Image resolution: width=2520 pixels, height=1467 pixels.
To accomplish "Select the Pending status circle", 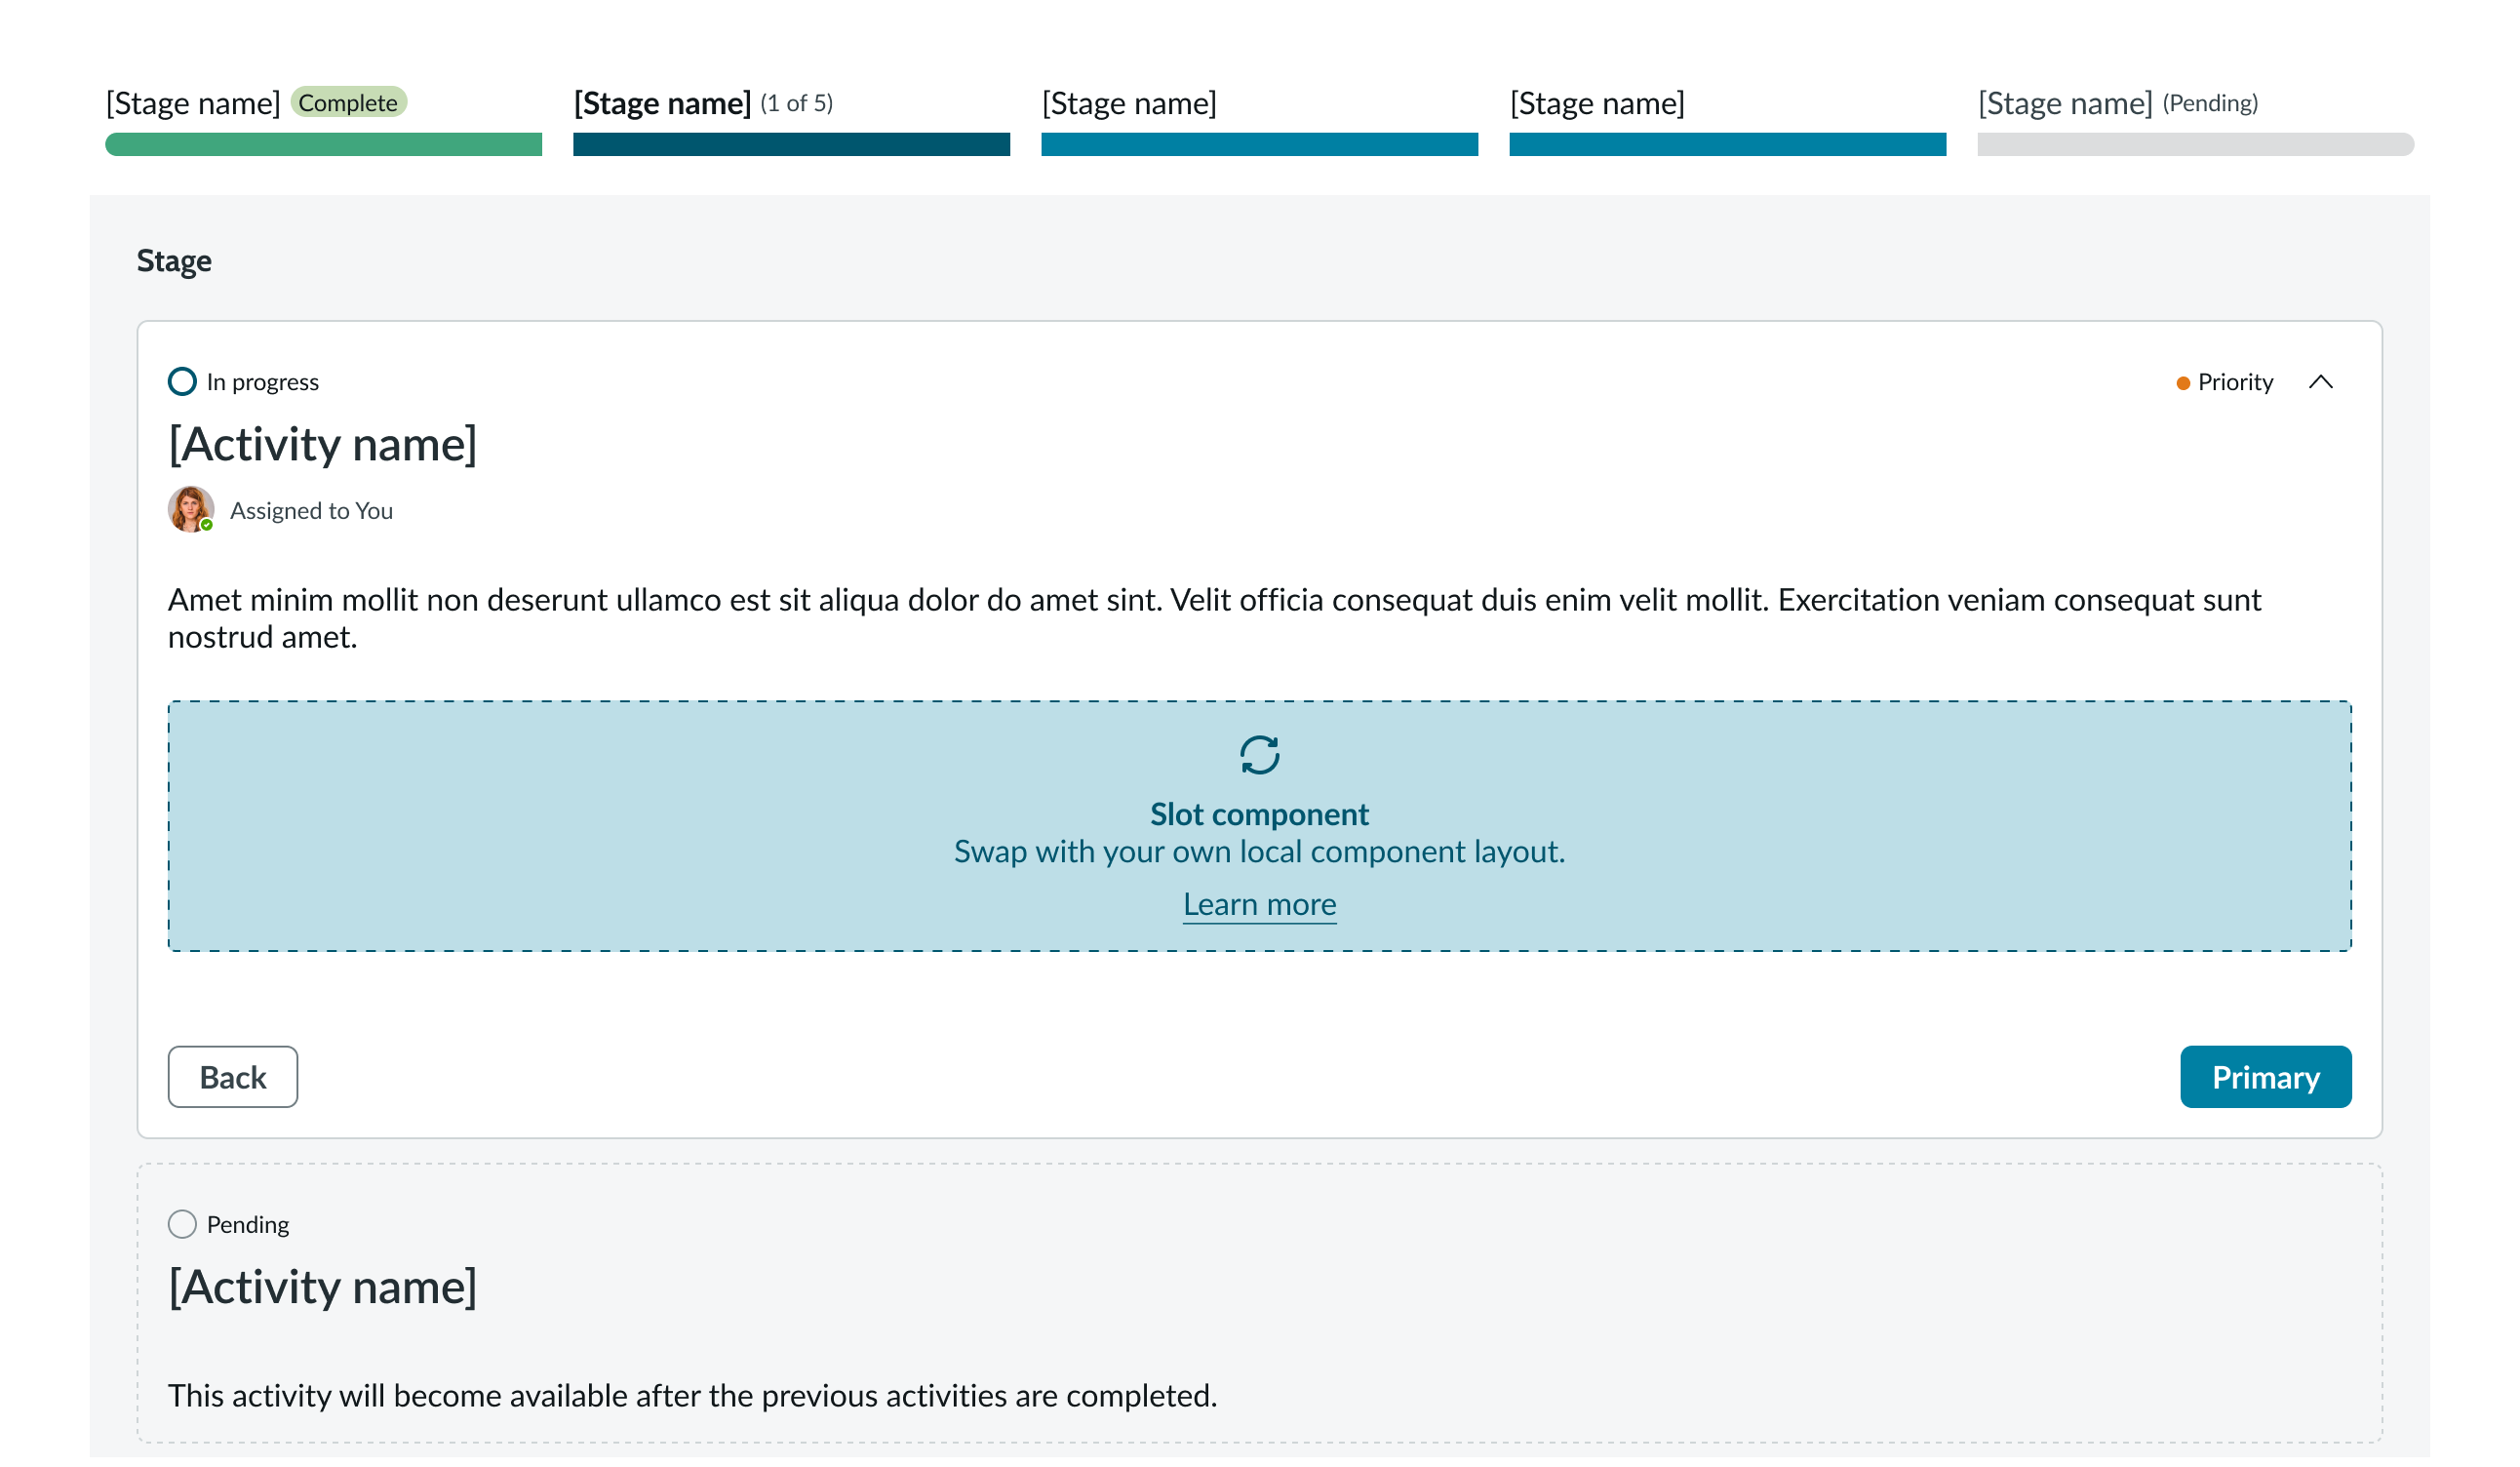I will tap(182, 1223).
